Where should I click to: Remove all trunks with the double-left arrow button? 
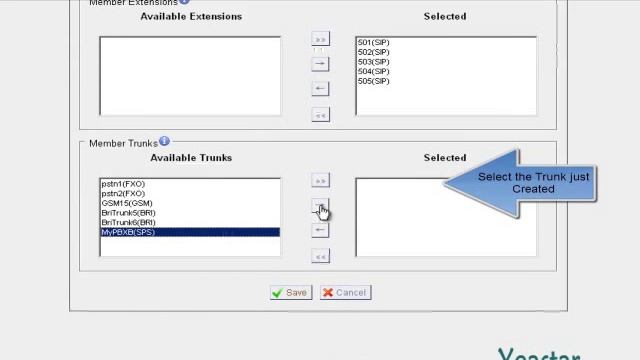(320, 256)
